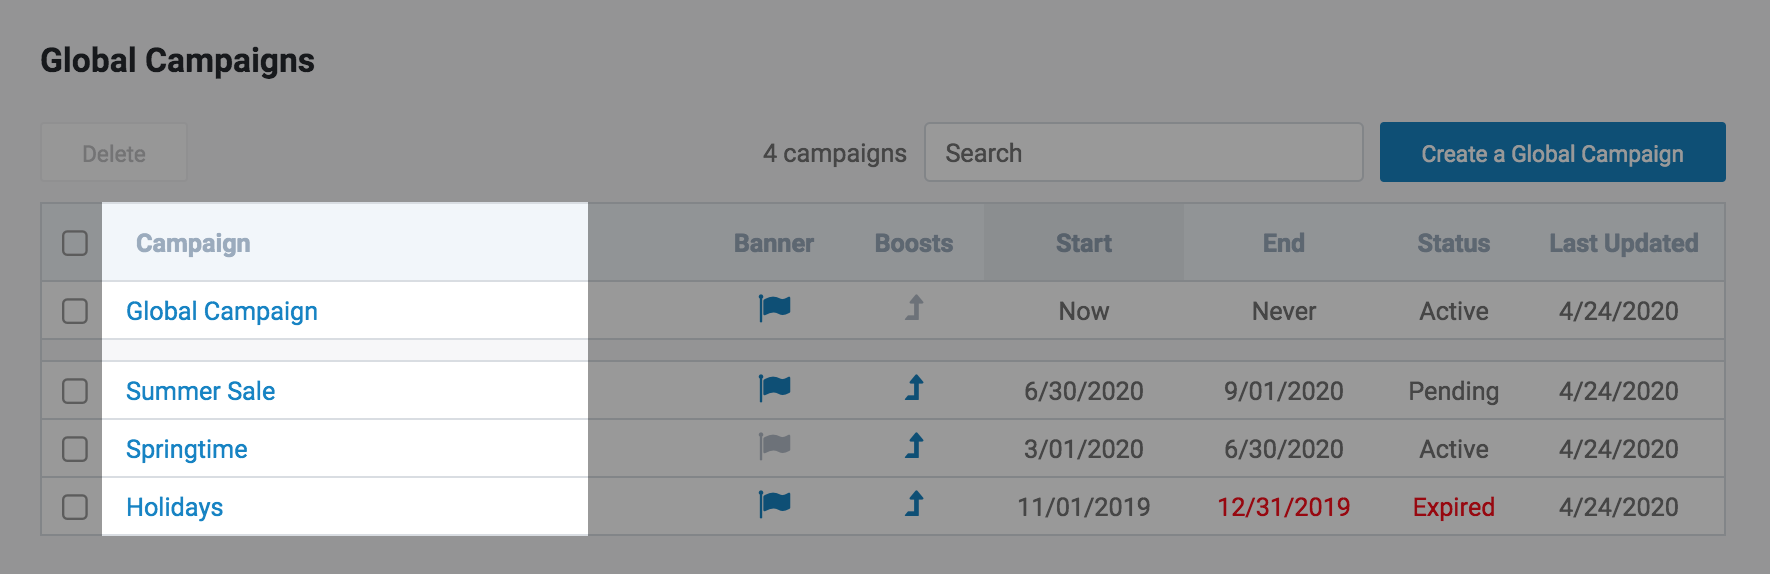1770x574 pixels.
Task: Click the Delete button
Action: [114, 153]
